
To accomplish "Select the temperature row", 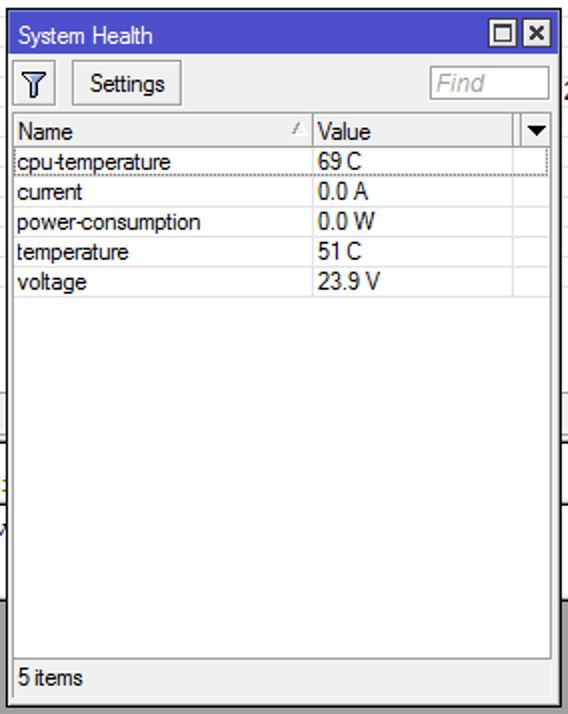I will pyautogui.click(x=281, y=252).
